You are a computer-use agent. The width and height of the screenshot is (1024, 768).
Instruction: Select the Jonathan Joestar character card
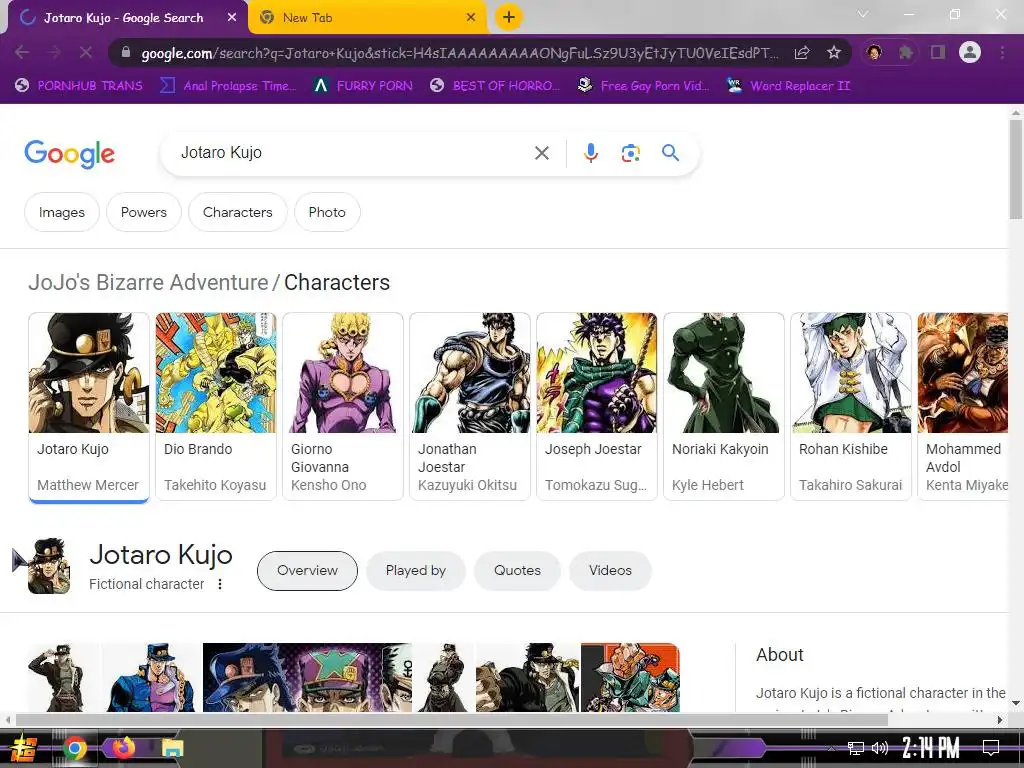coord(470,406)
